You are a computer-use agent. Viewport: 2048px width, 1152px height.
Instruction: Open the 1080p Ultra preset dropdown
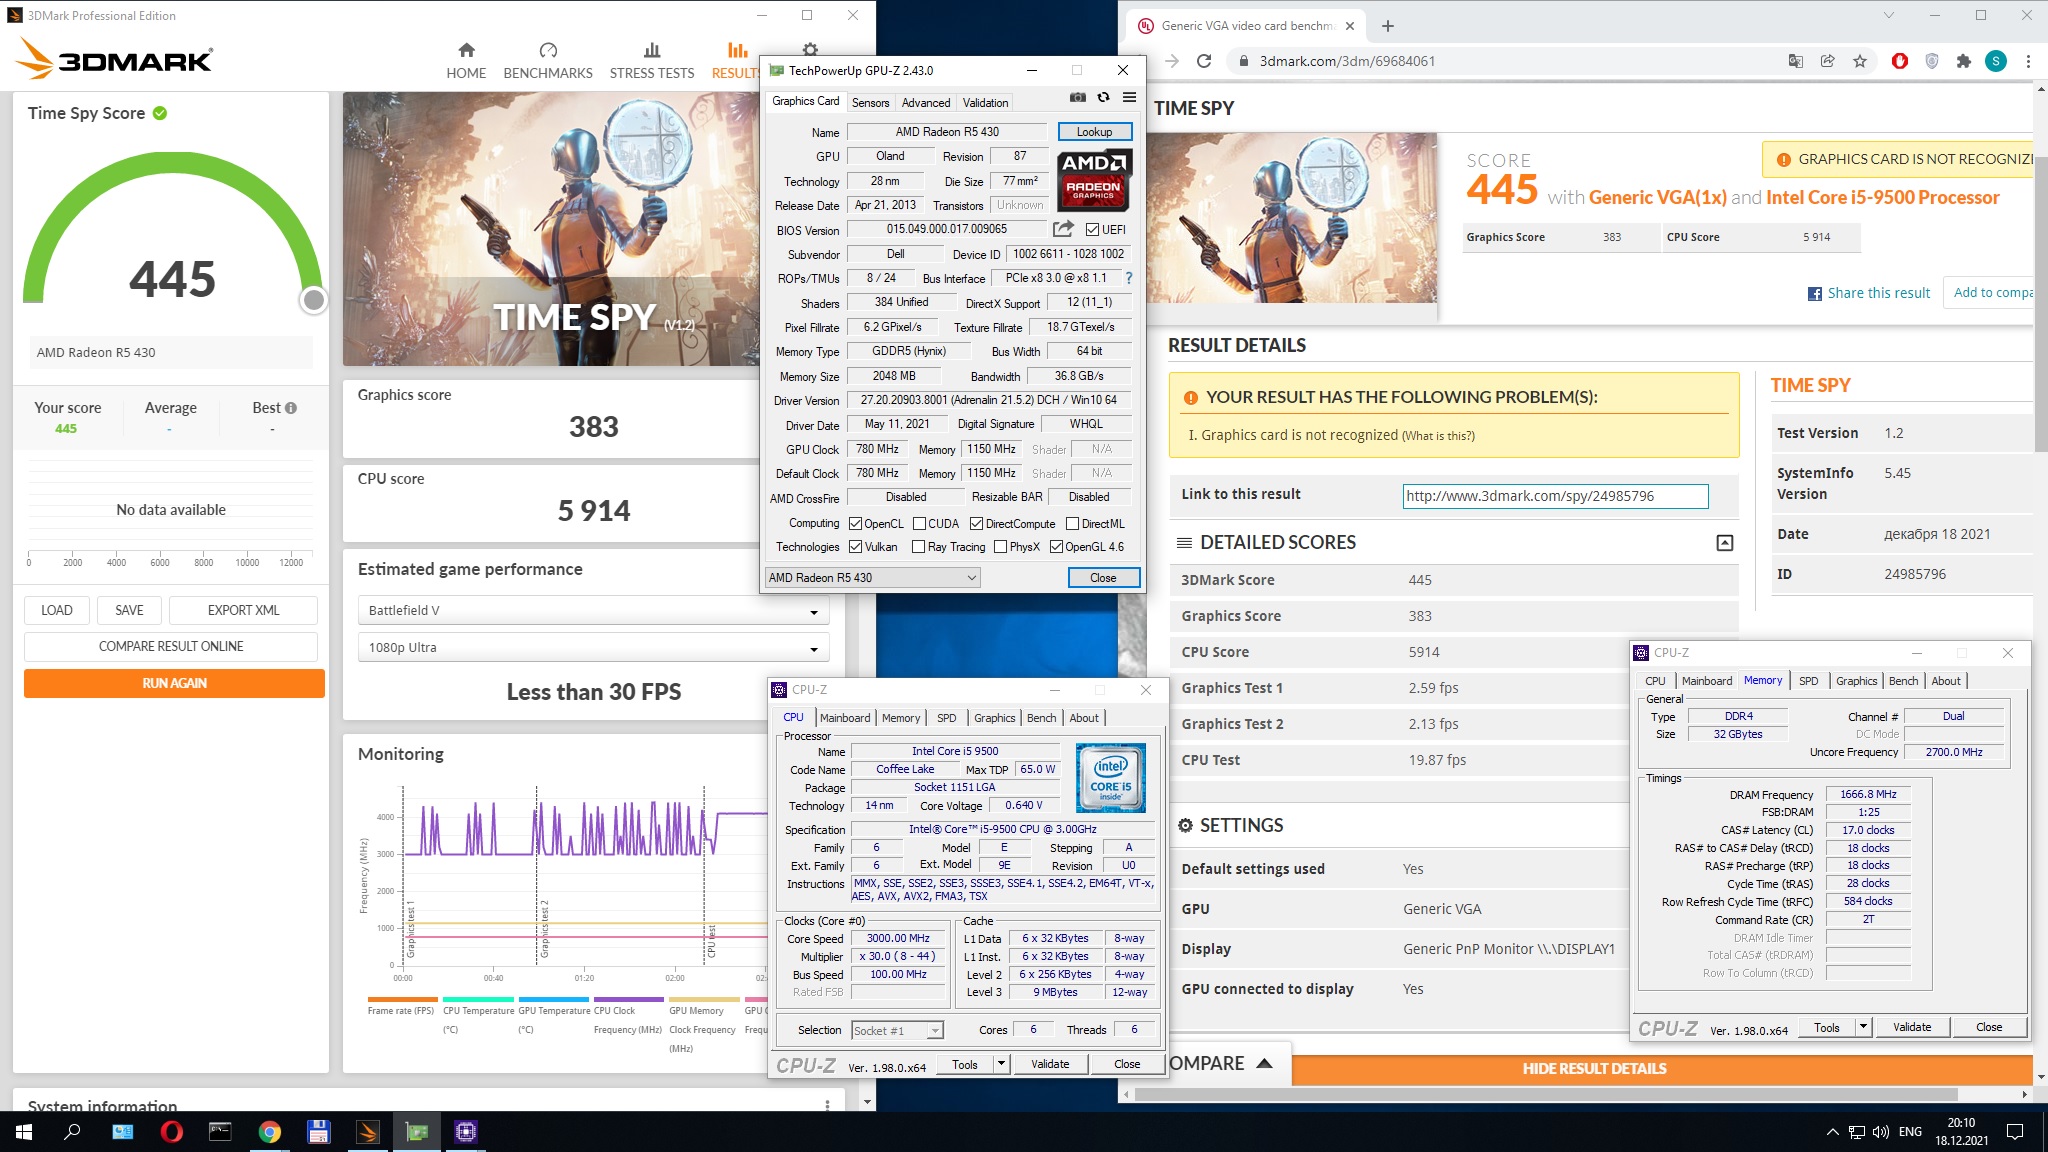593,647
